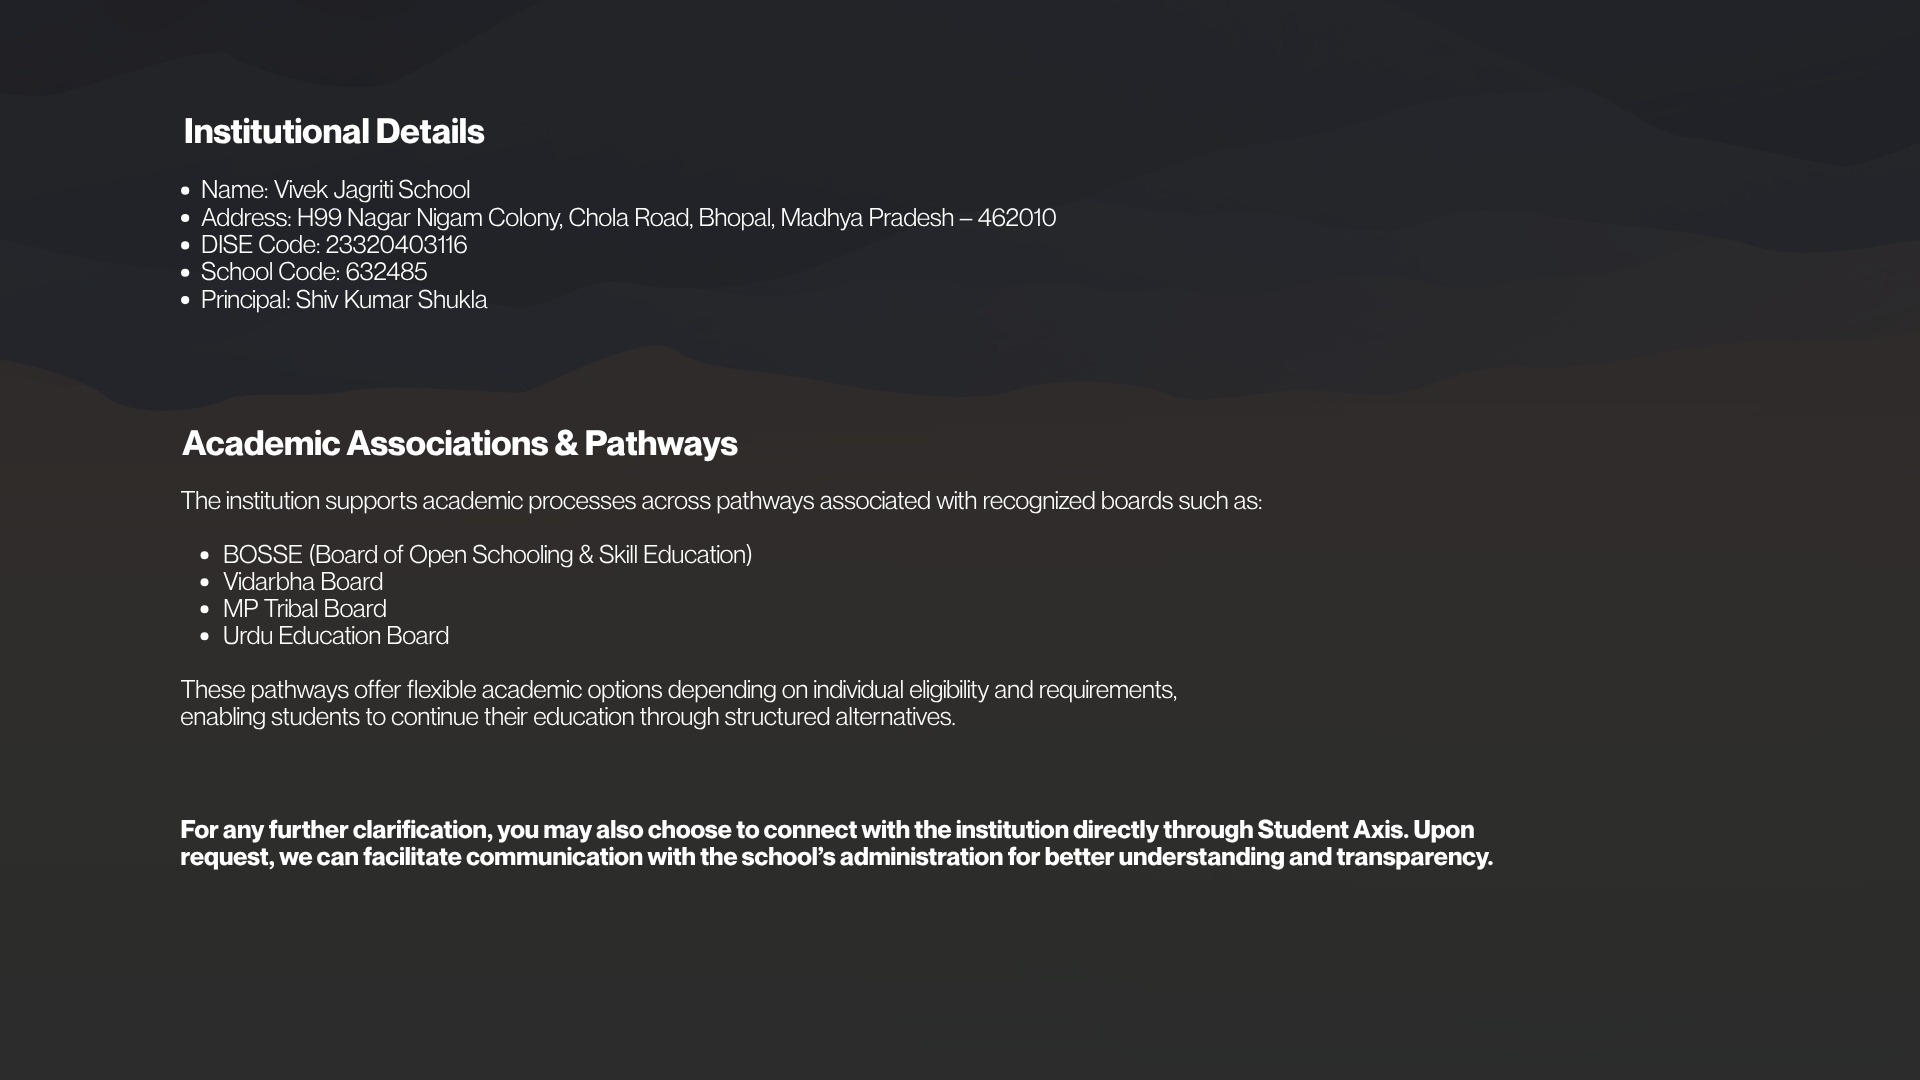Click the Vidarbha Board list item
The image size is (1920, 1080).
[x=303, y=582]
